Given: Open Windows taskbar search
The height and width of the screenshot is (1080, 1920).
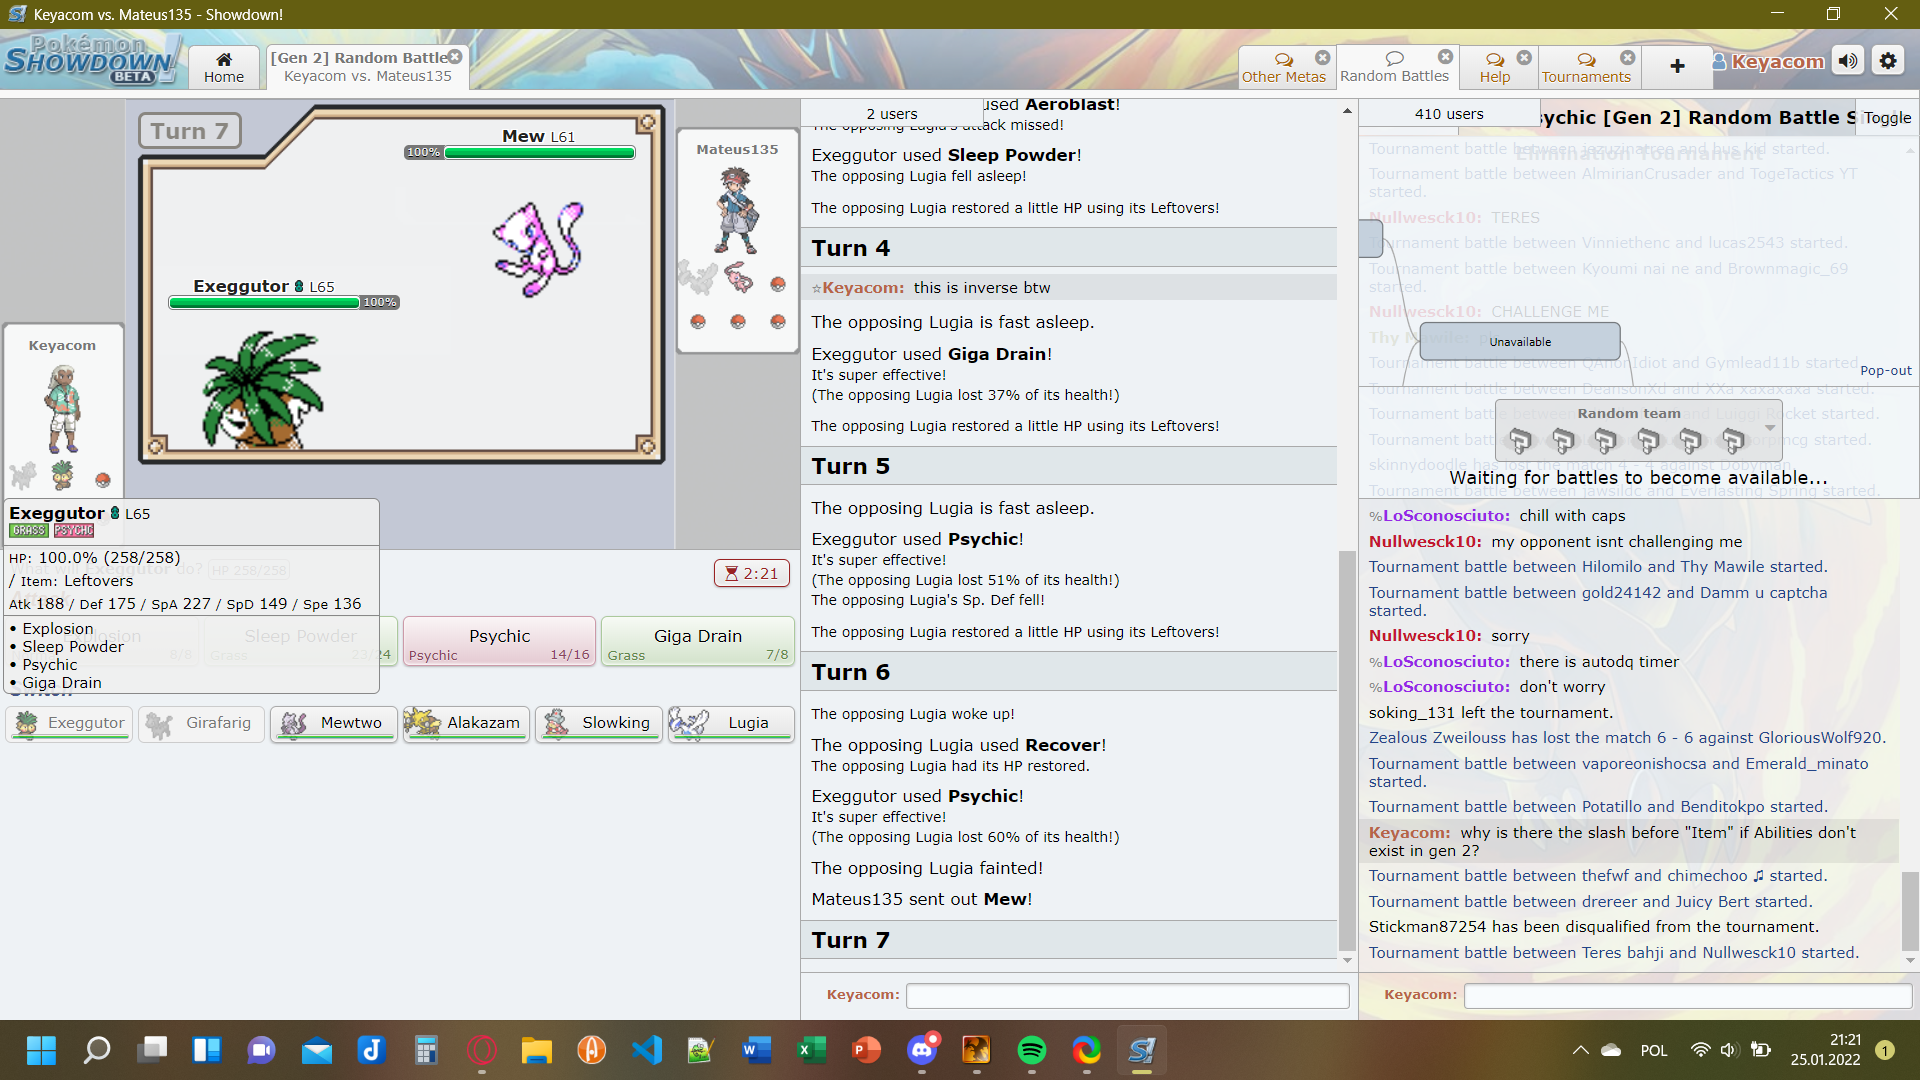Looking at the screenshot, I should pyautogui.click(x=97, y=1050).
